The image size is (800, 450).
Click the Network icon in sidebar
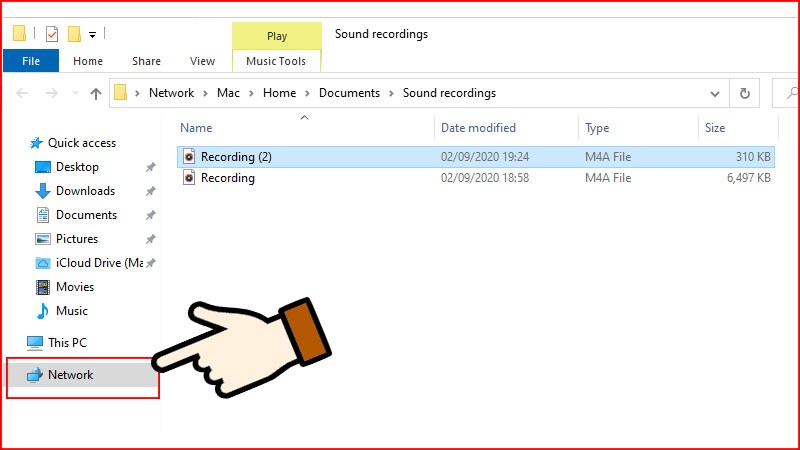tap(36, 375)
